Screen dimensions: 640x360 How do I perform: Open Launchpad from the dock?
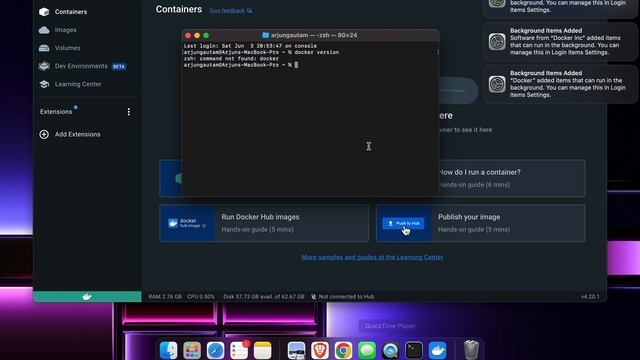pyautogui.click(x=192, y=350)
